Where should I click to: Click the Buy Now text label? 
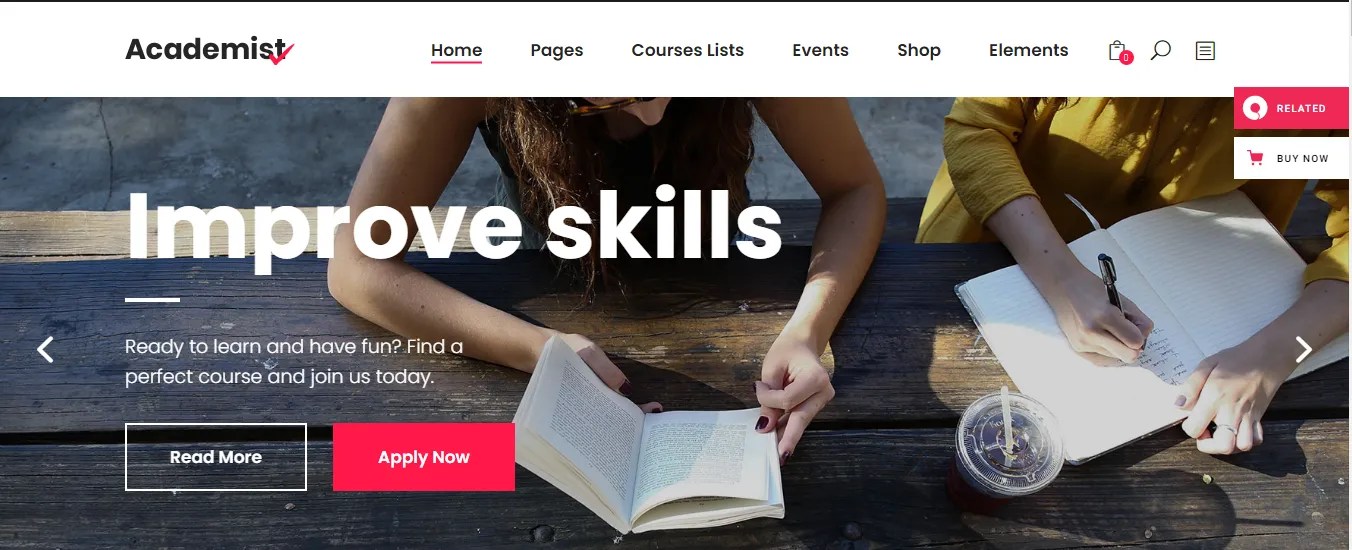pos(1303,158)
